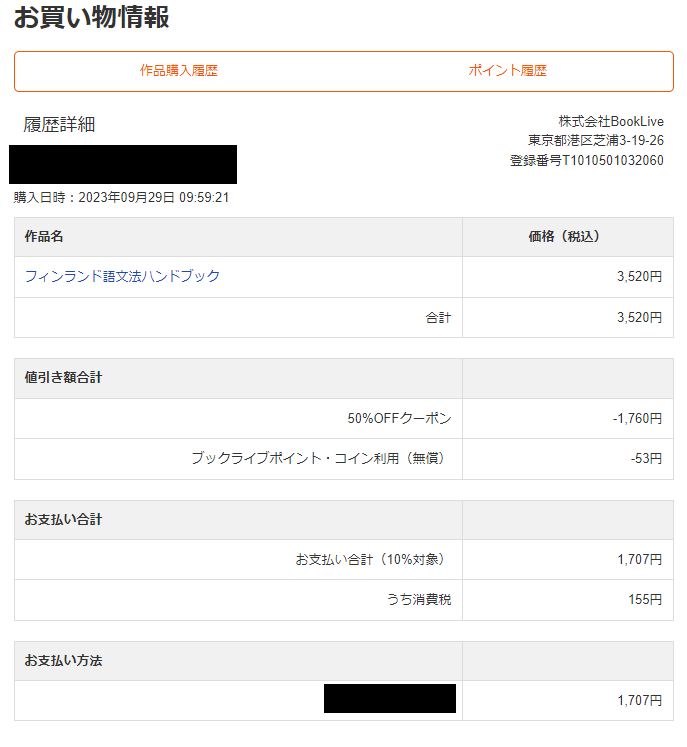
Task: Click the お買い物情報 page heading
Action: click(x=91, y=17)
